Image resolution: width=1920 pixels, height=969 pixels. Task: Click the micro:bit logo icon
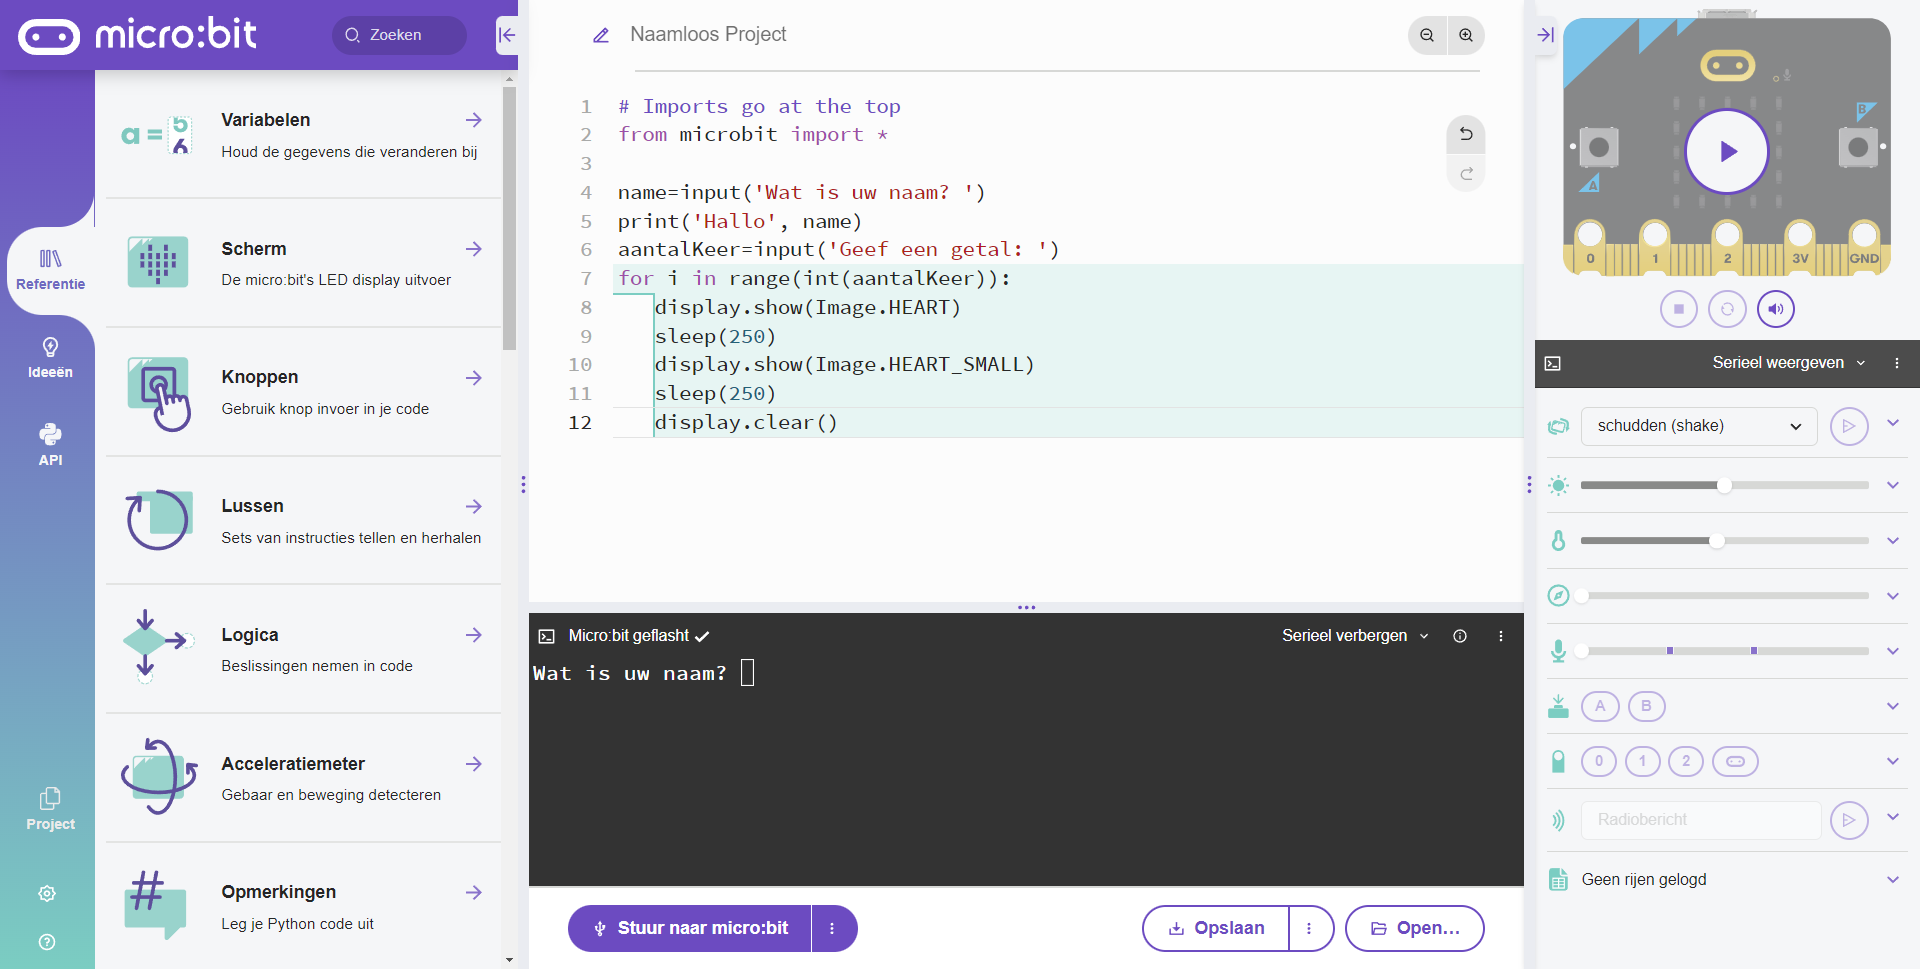(49, 36)
